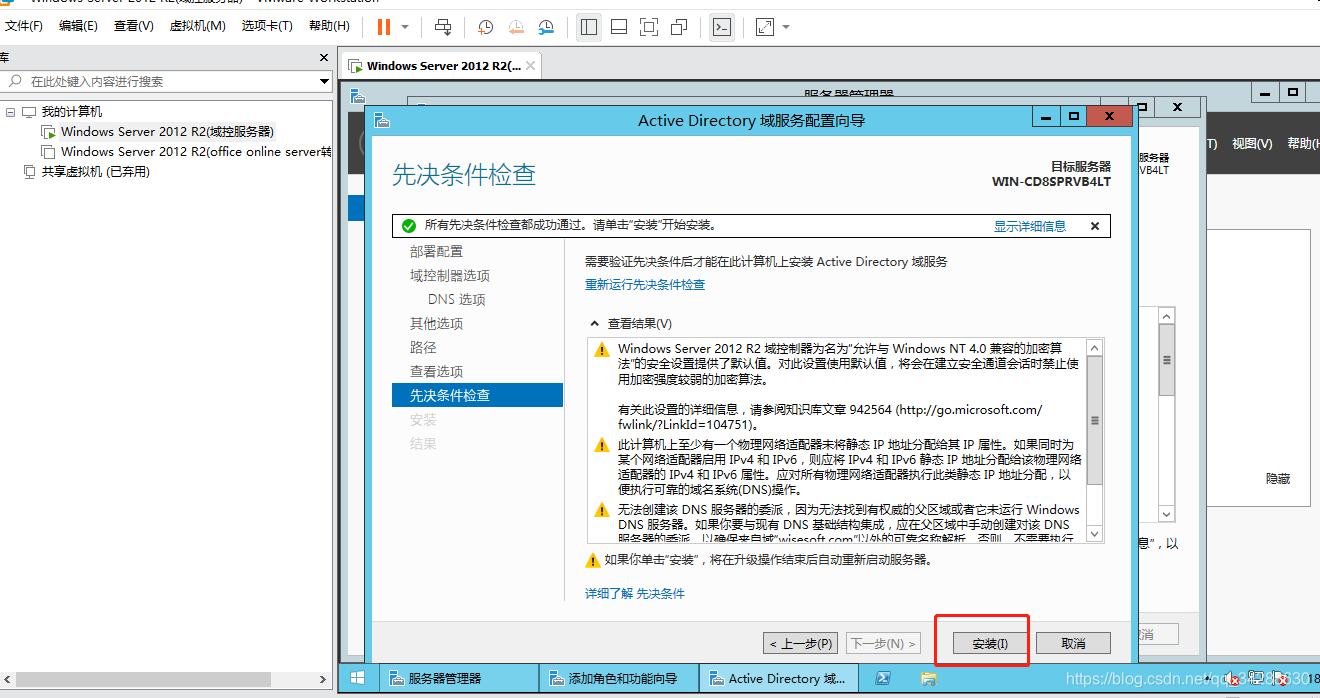Image resolution: width=1320 pixels, height=698 pixels.
Task: Open 添加角色和功能向导 taskbar item
Action: point(618,678)
